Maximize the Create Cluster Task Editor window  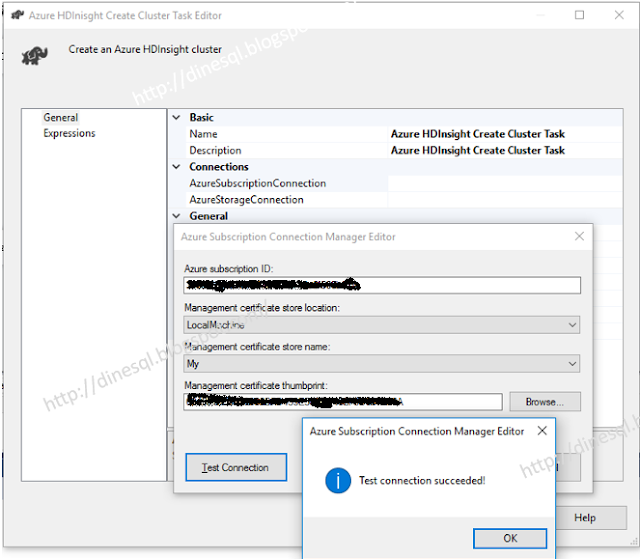pyautogui.click(x=579, y=15)
